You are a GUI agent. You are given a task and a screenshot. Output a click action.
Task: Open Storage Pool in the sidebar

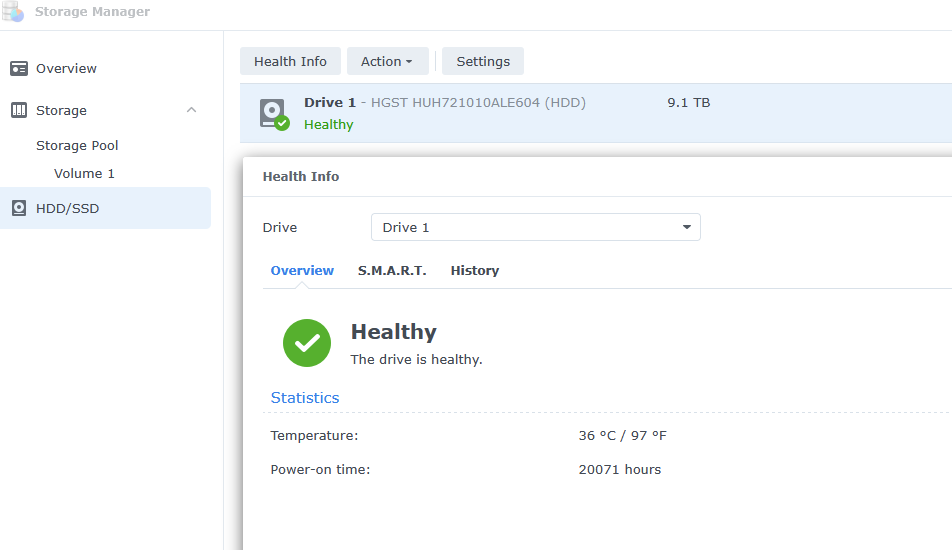point(77,146)
